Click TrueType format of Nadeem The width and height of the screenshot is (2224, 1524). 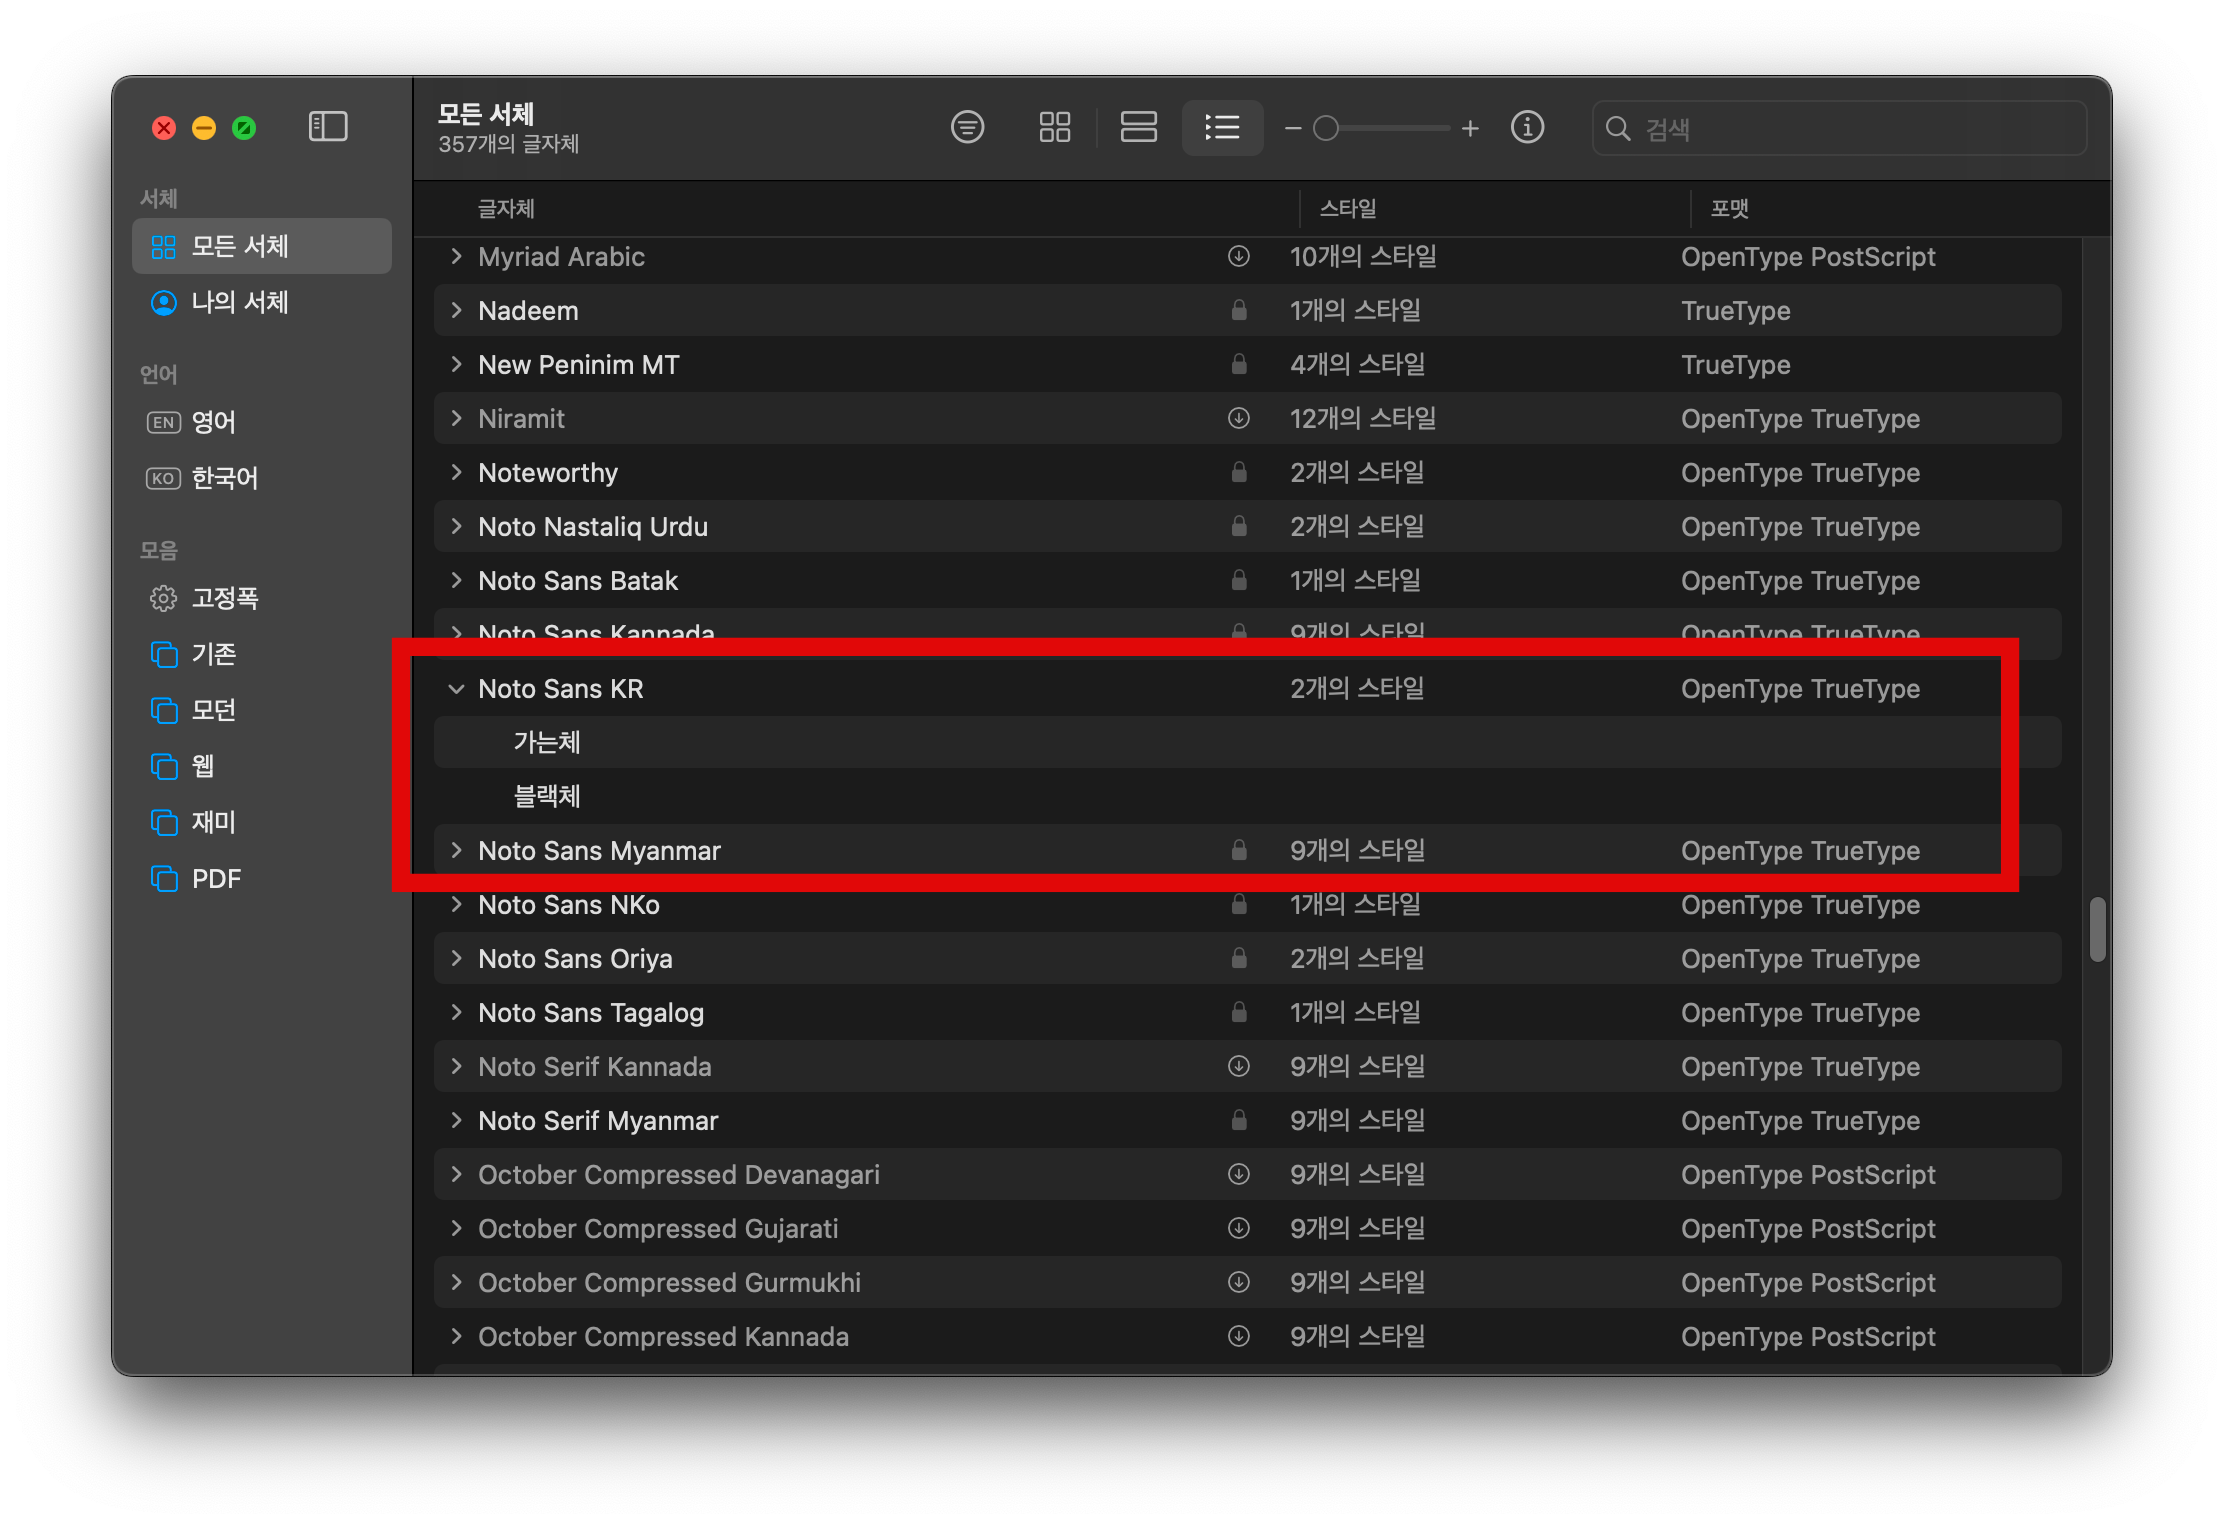(1735, 310)
